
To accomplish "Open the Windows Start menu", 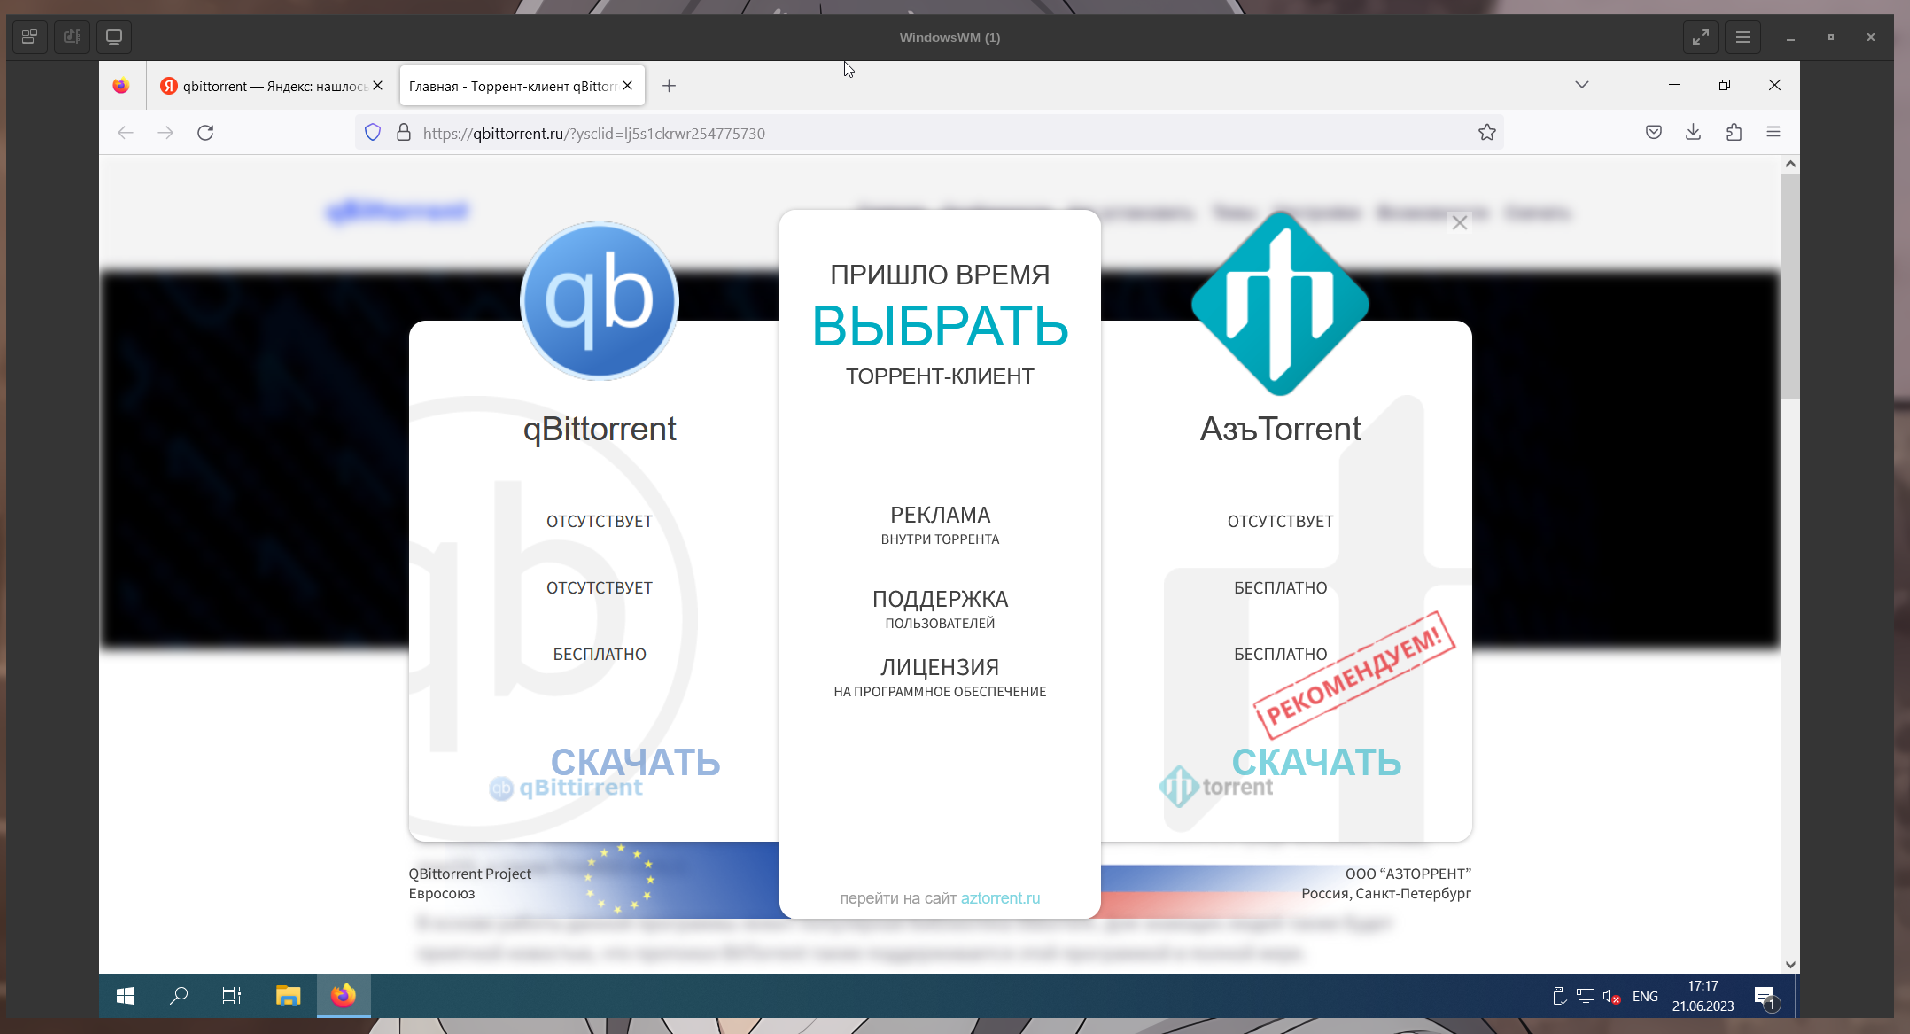I will click(x=125, y=996).
